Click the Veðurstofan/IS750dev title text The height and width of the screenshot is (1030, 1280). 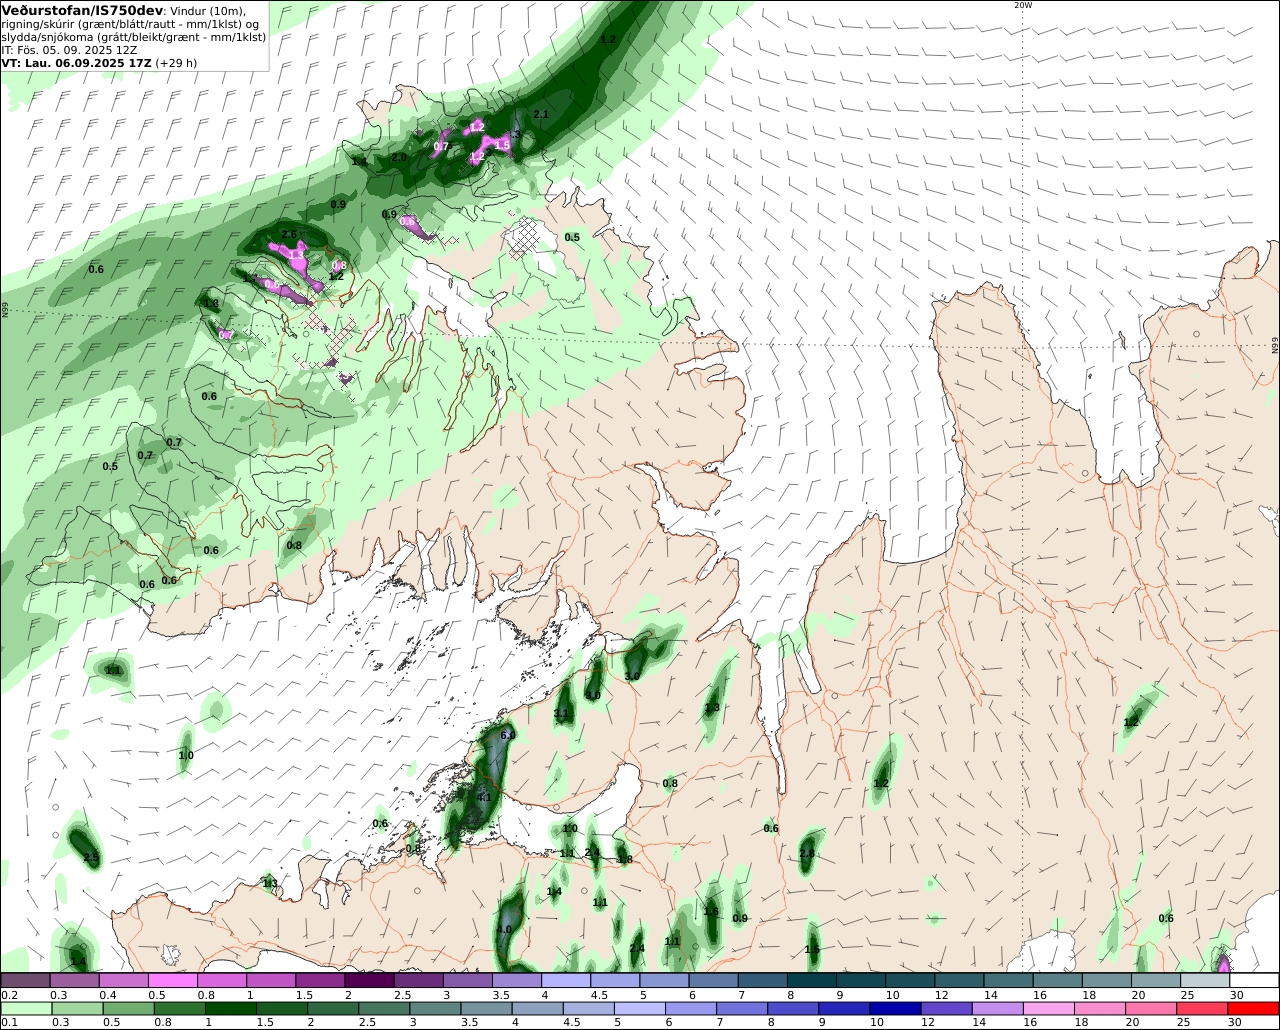click(83, 10)
